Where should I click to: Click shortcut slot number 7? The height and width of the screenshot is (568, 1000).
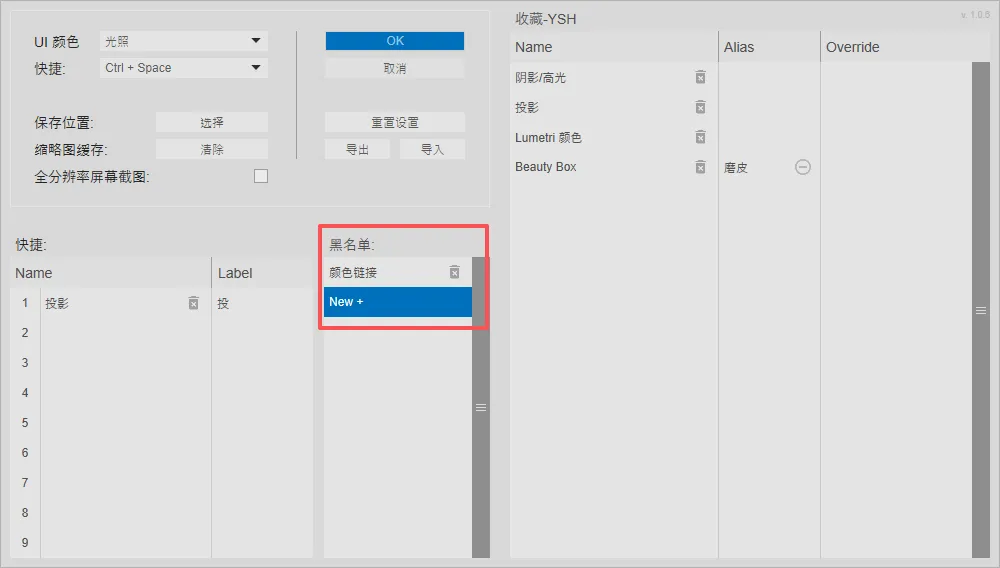coord(25,483)
